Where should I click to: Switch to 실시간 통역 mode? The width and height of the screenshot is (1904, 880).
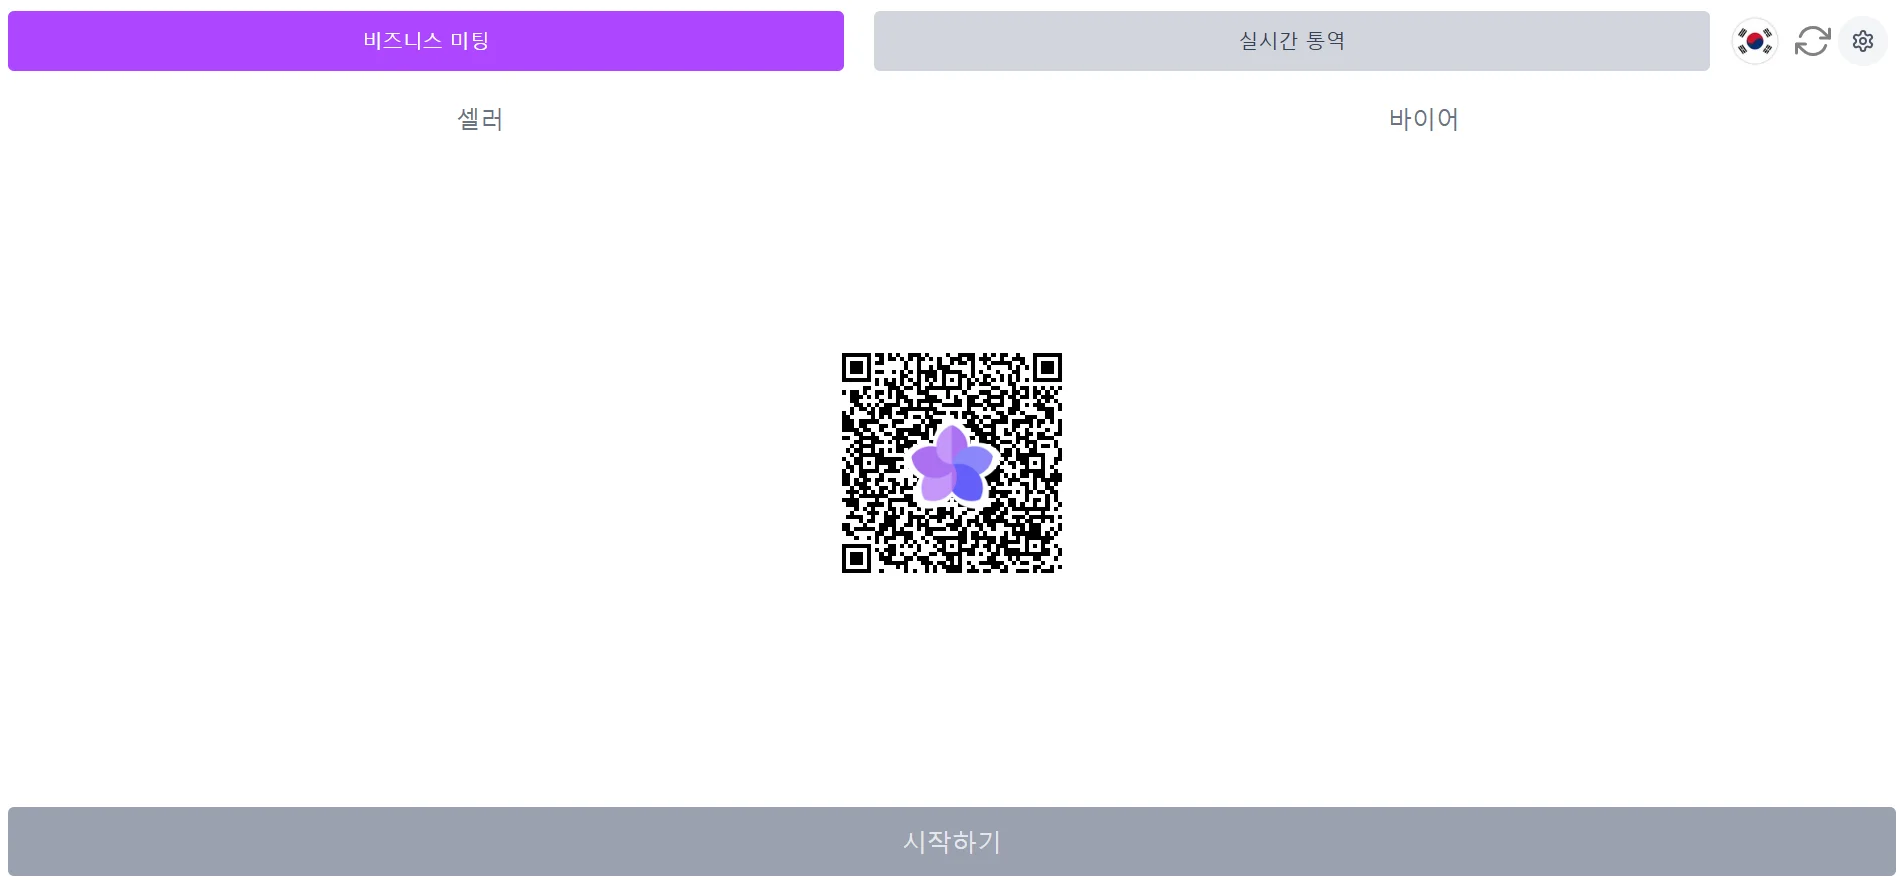(1292, 41)
